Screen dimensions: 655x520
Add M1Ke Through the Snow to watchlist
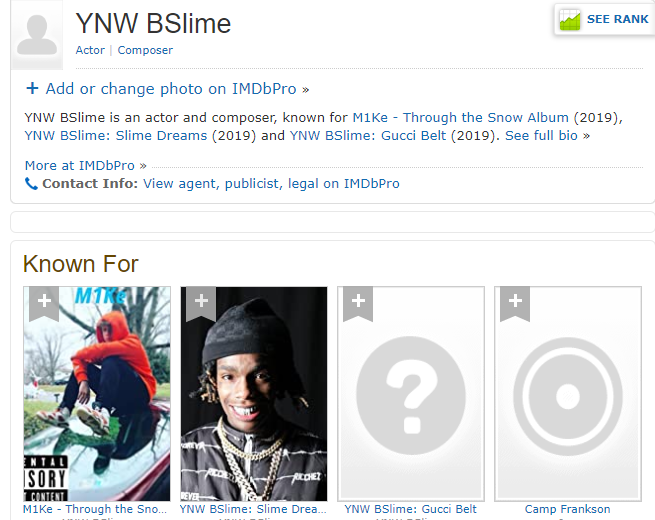[x=44, y=304]
